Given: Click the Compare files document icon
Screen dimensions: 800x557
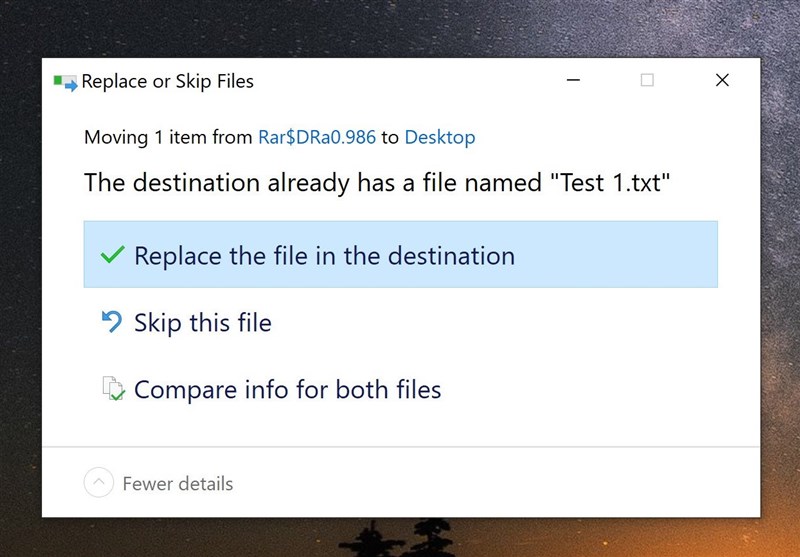Looking at the screenshot, I should (x=112, y=389).
